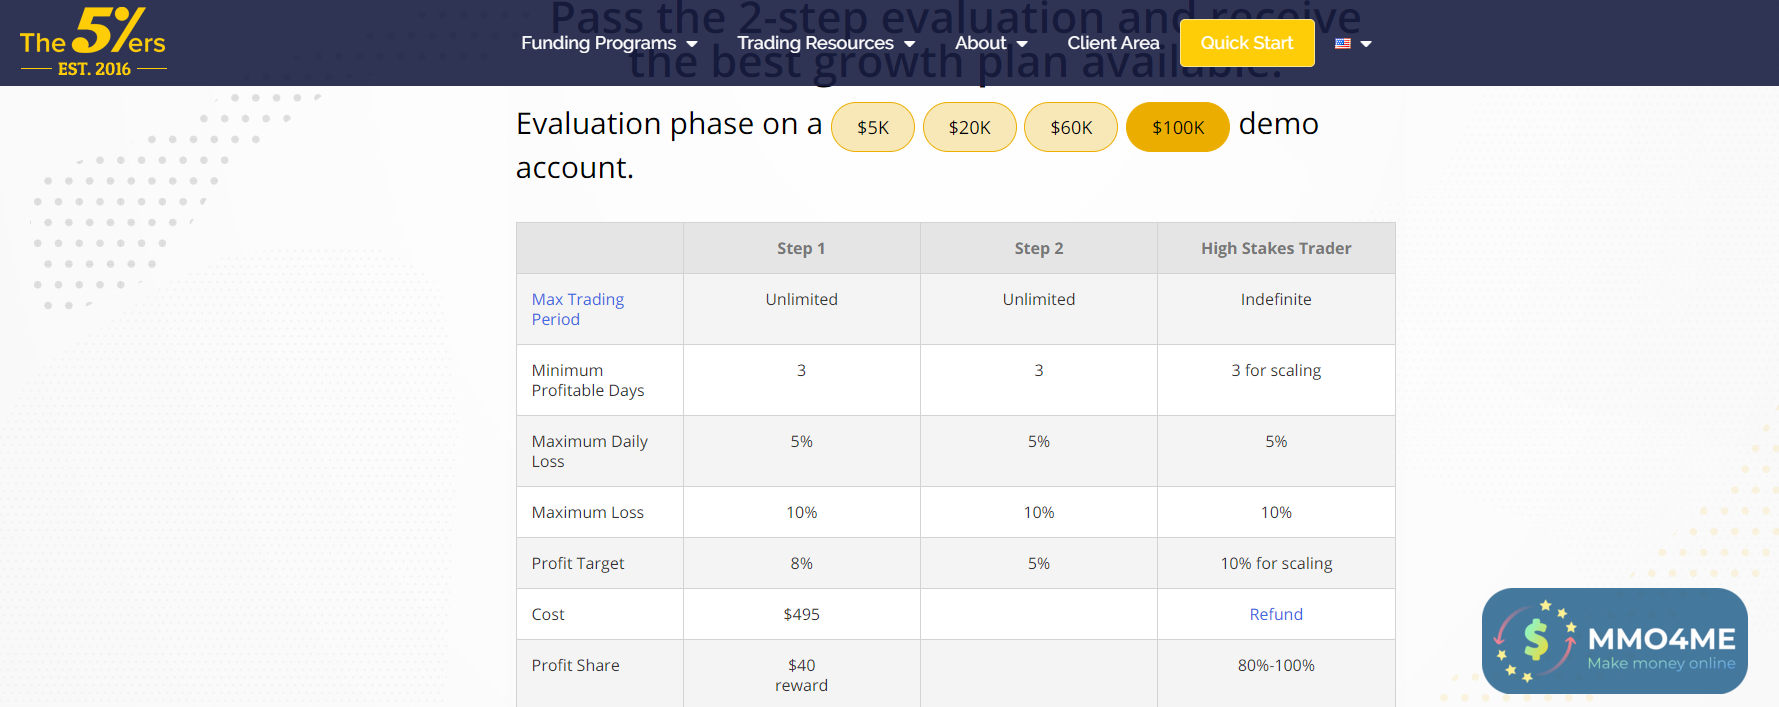
Task: Select the highlighted $100K account pill
Action: pyautogui.click(x=1177, y=127)
